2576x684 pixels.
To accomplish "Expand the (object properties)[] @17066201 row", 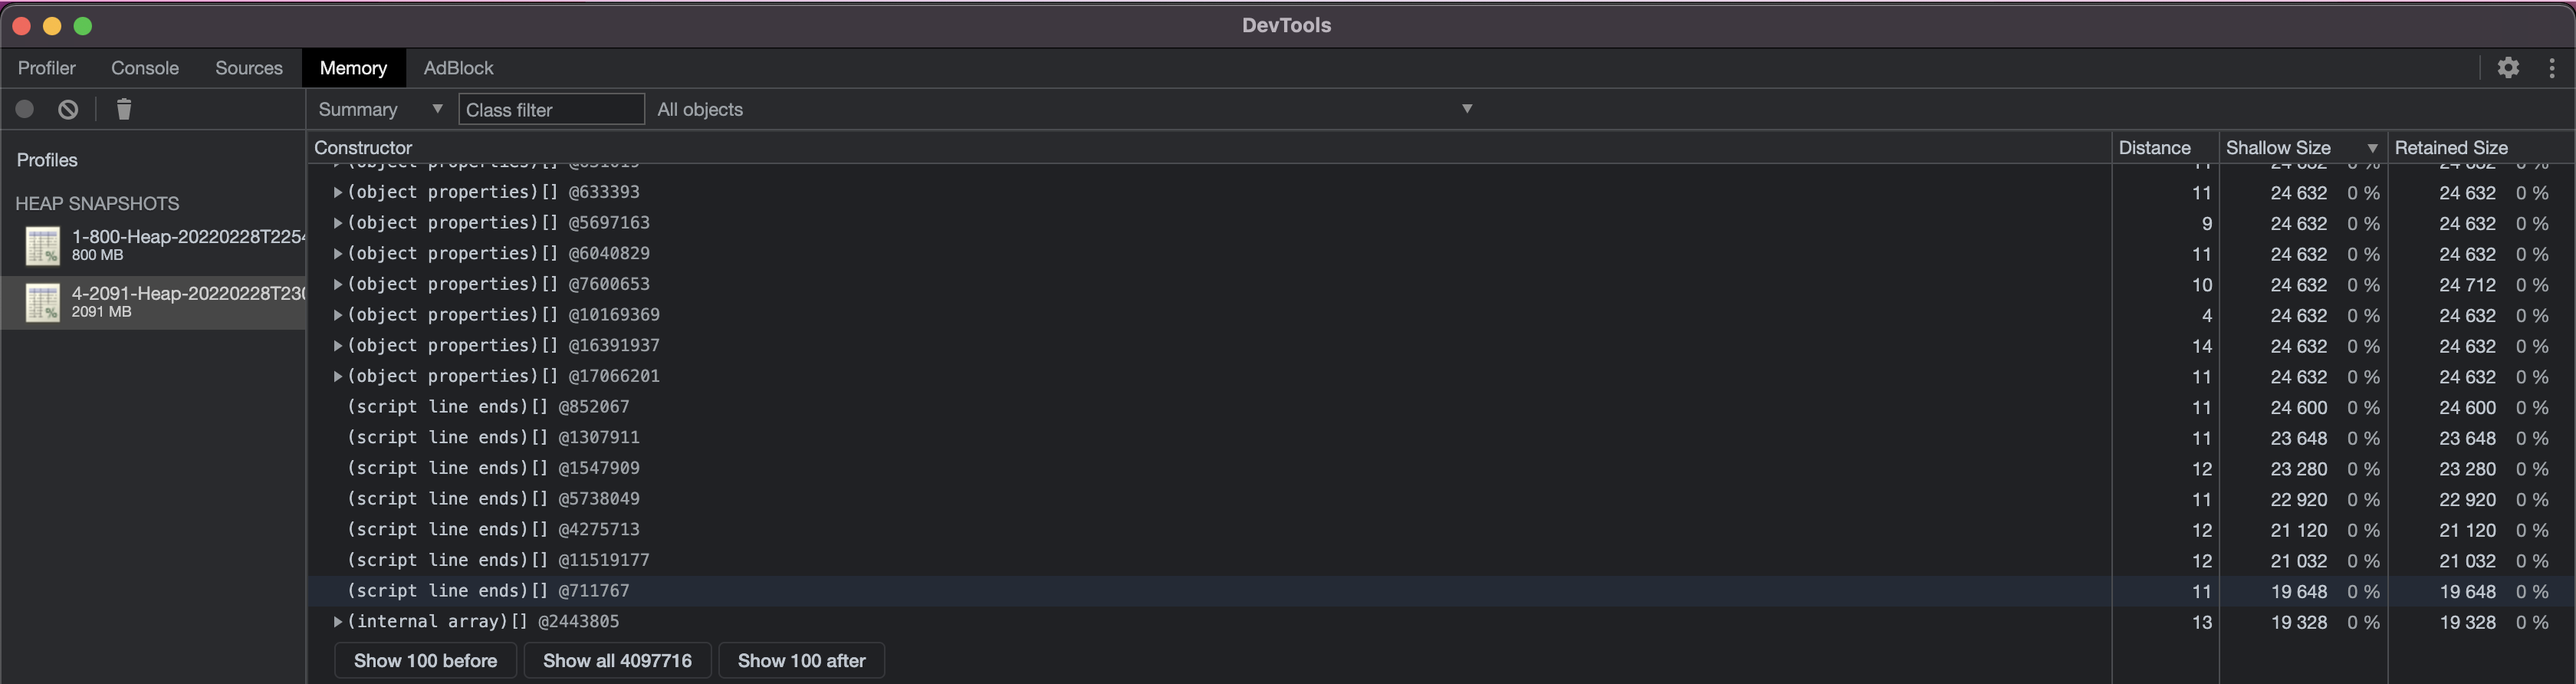I will pos(338,377).
